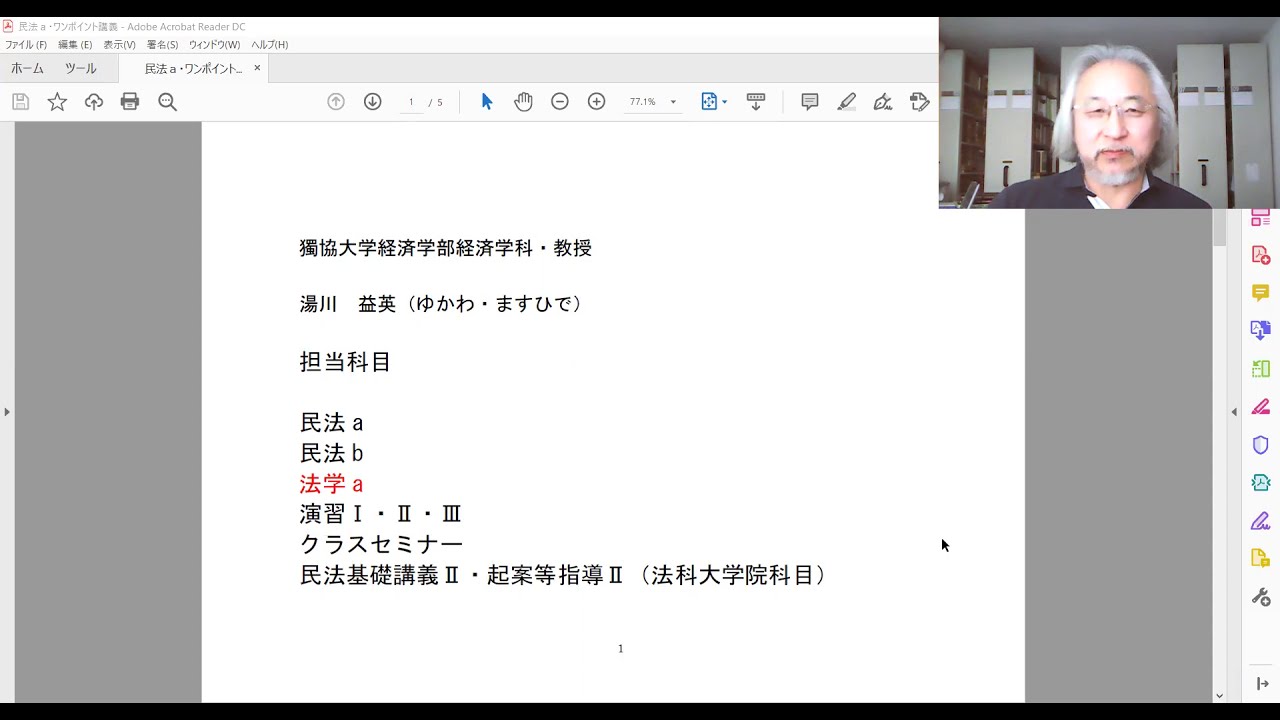Open the ヘルプ(H) menu
1280x720 pixels.
click(x=270, y=45)
